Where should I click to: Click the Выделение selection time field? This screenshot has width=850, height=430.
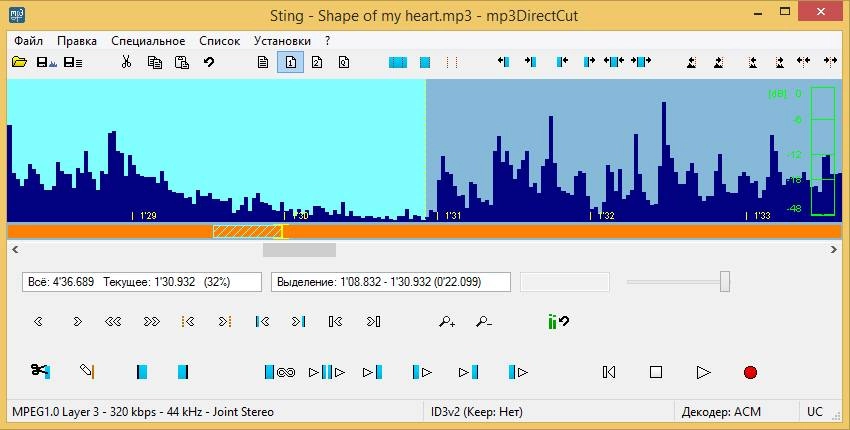(391, 282)
